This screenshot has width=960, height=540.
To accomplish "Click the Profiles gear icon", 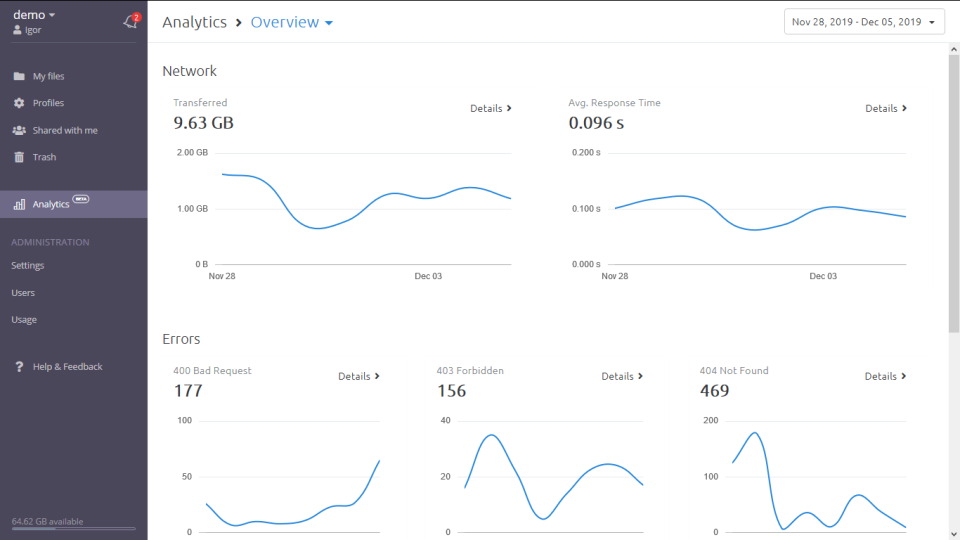I will point(19,103).
